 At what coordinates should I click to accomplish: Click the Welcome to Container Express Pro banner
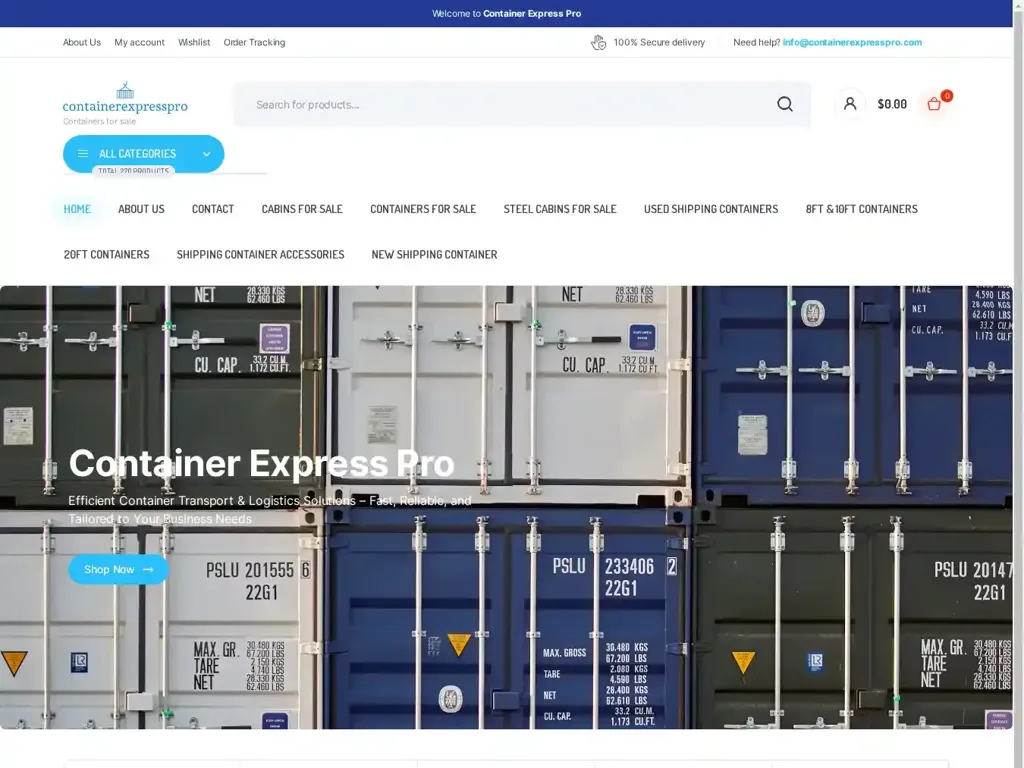[506, 14]
